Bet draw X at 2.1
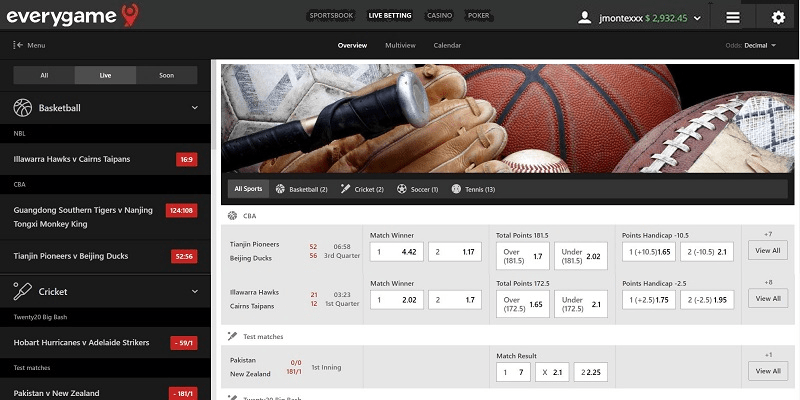The width and height of the screenshot is (800, 400). click(x=552, y=372)
